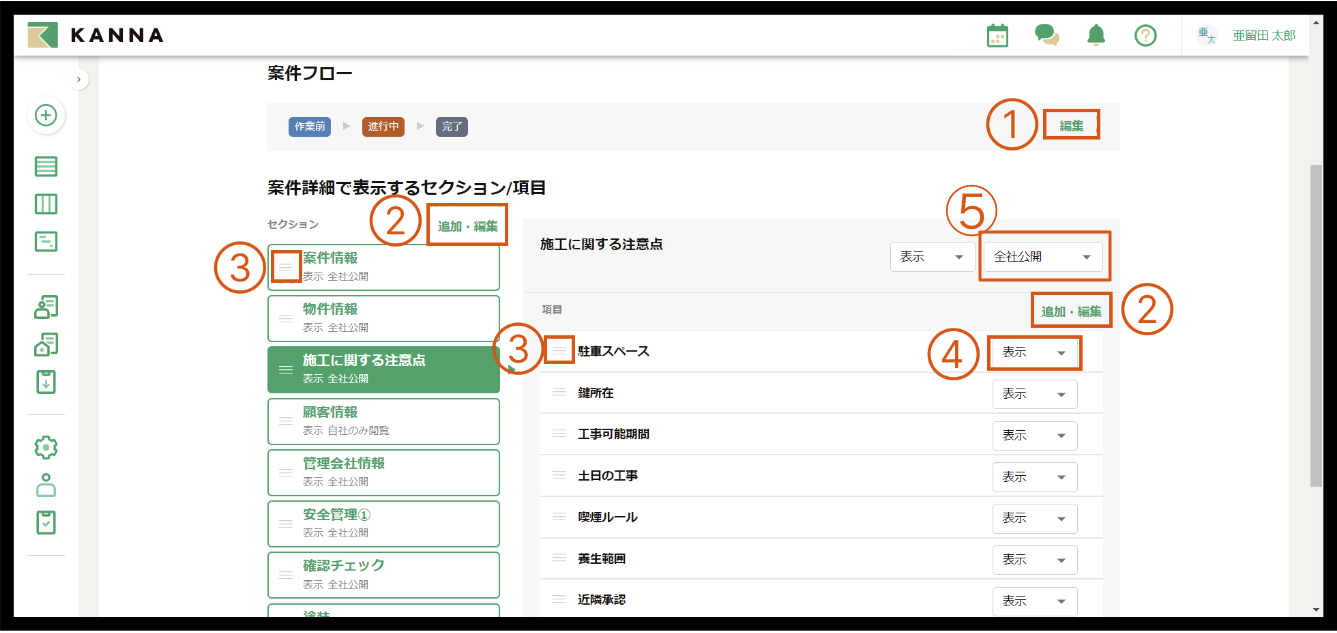Viewport: 1337px width, 633px height.
Task: Click the 進行中 status tag
Action: tap(383, 127)
